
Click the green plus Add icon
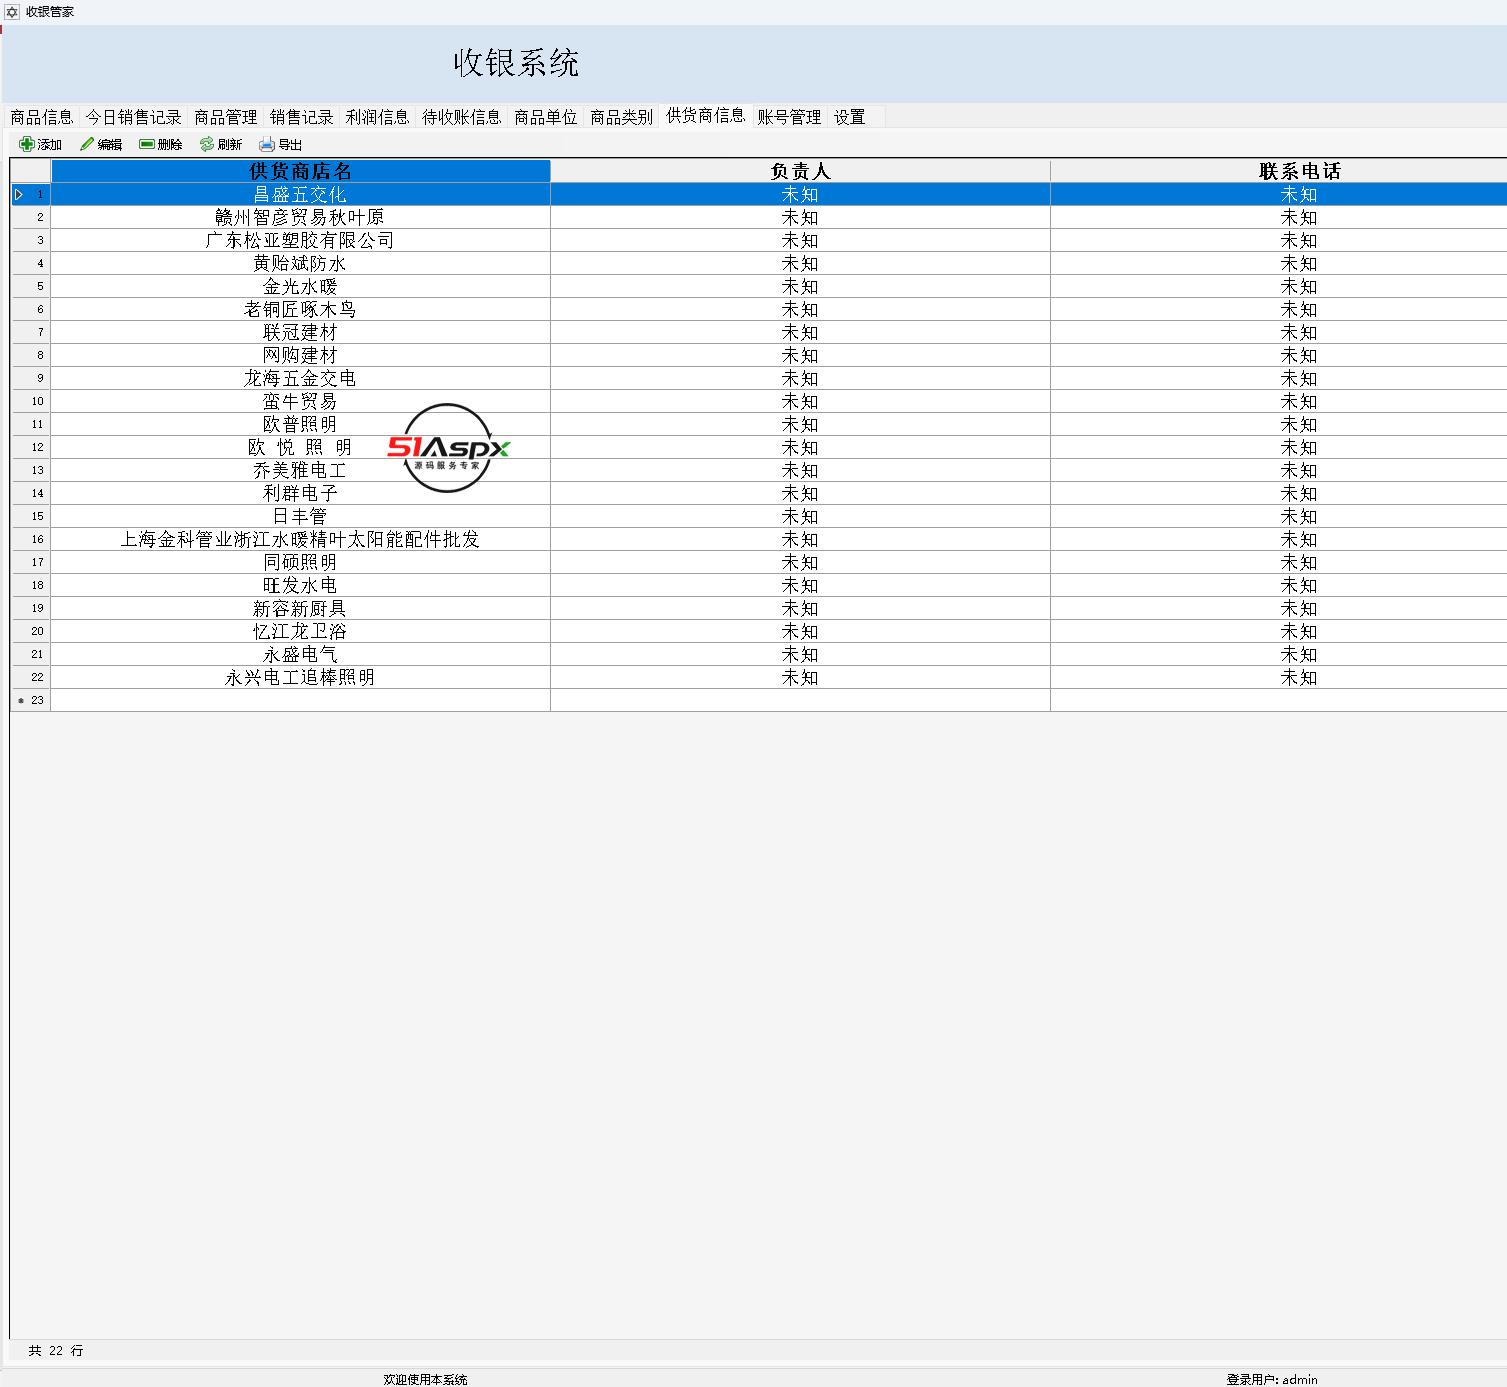click(x=27, y=144)
